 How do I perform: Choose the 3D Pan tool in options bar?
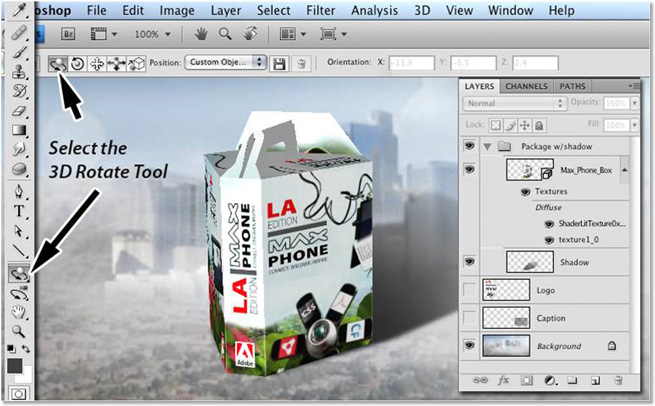click(97, 63)
